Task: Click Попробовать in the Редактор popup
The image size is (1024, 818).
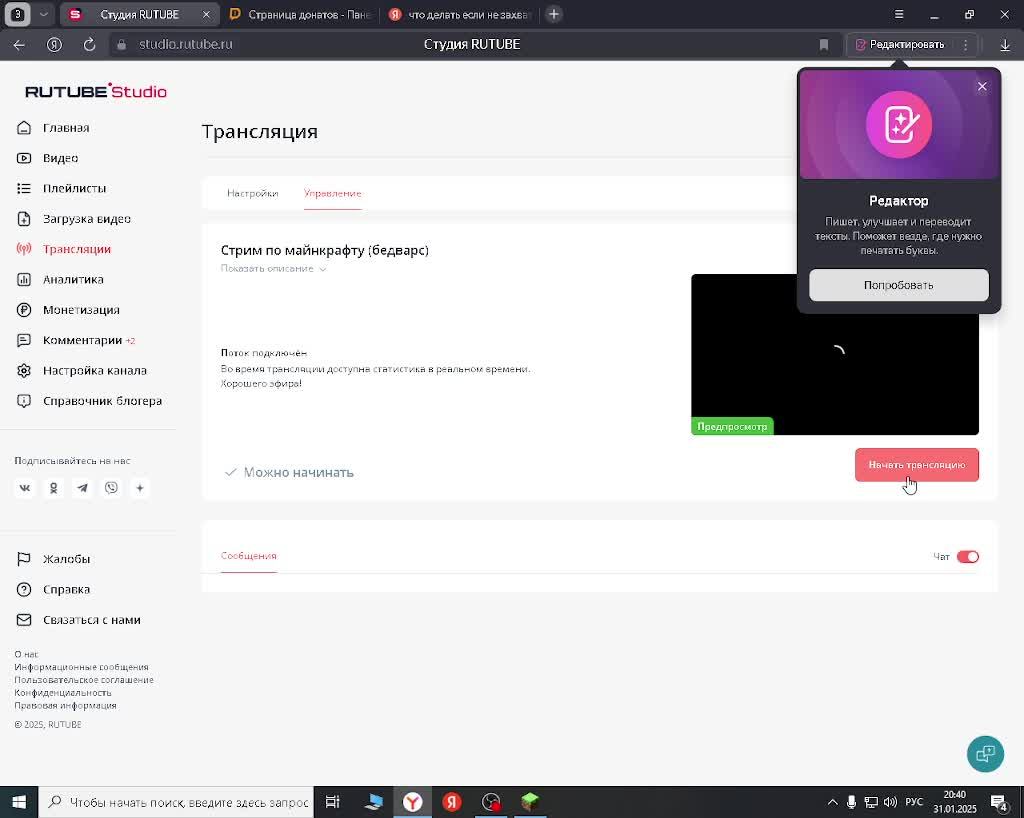Action: (x=899, y=285)
